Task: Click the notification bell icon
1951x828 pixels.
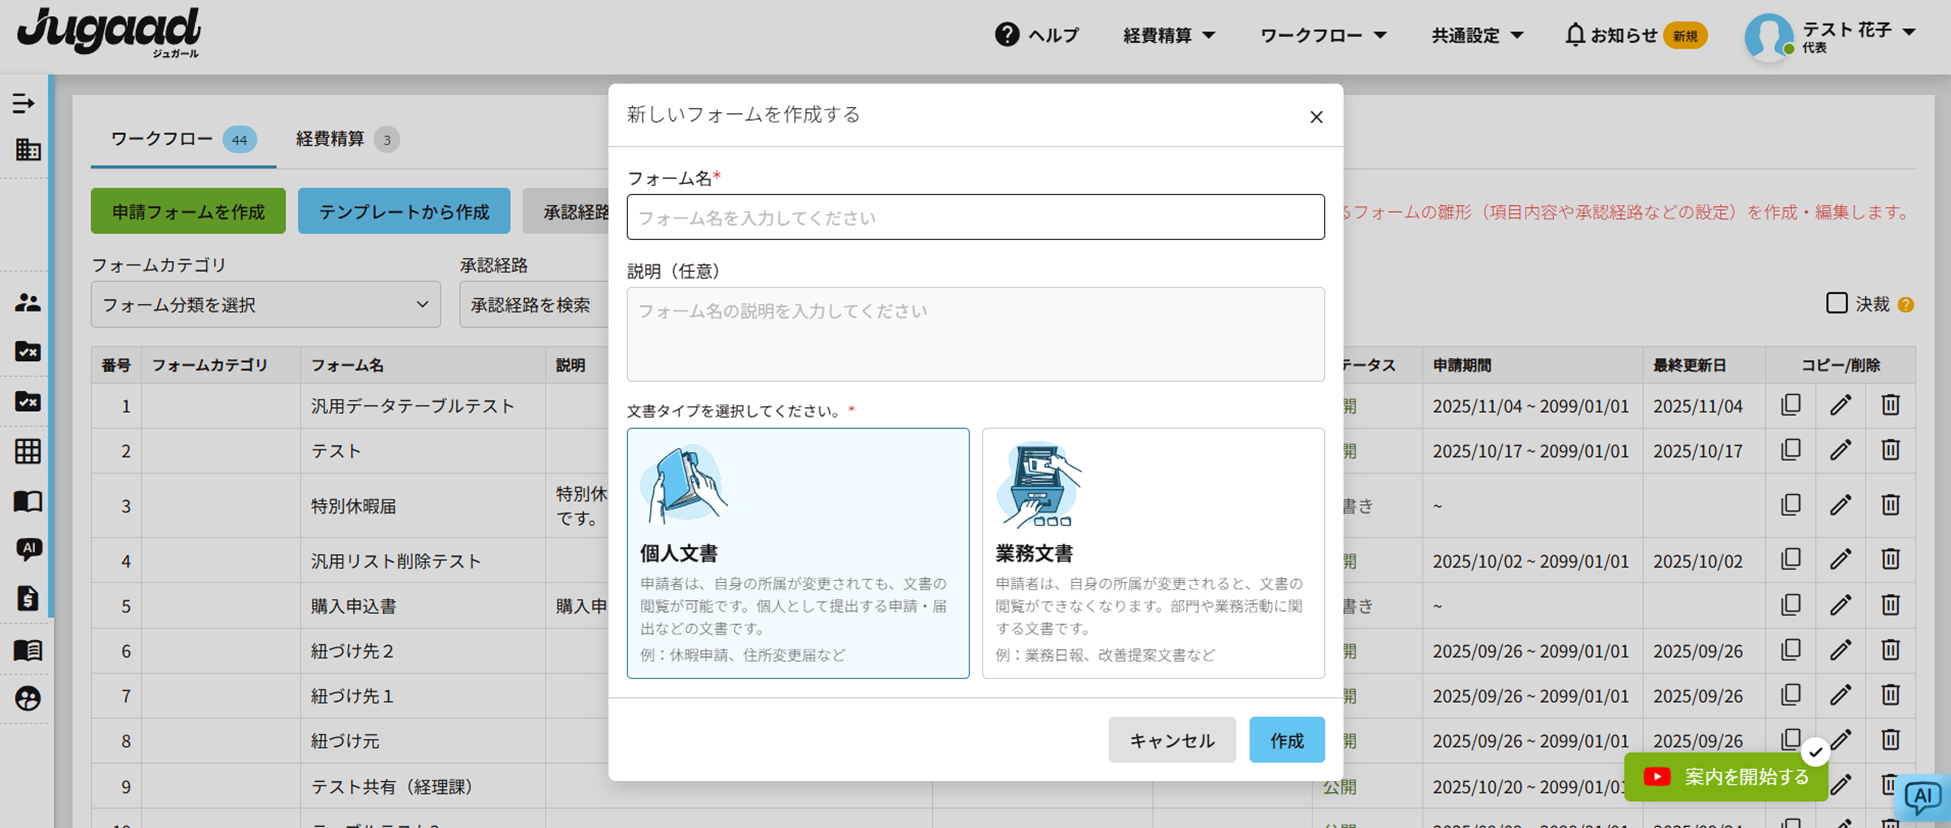Action: pyautogui.click(x=1575, y=35)
